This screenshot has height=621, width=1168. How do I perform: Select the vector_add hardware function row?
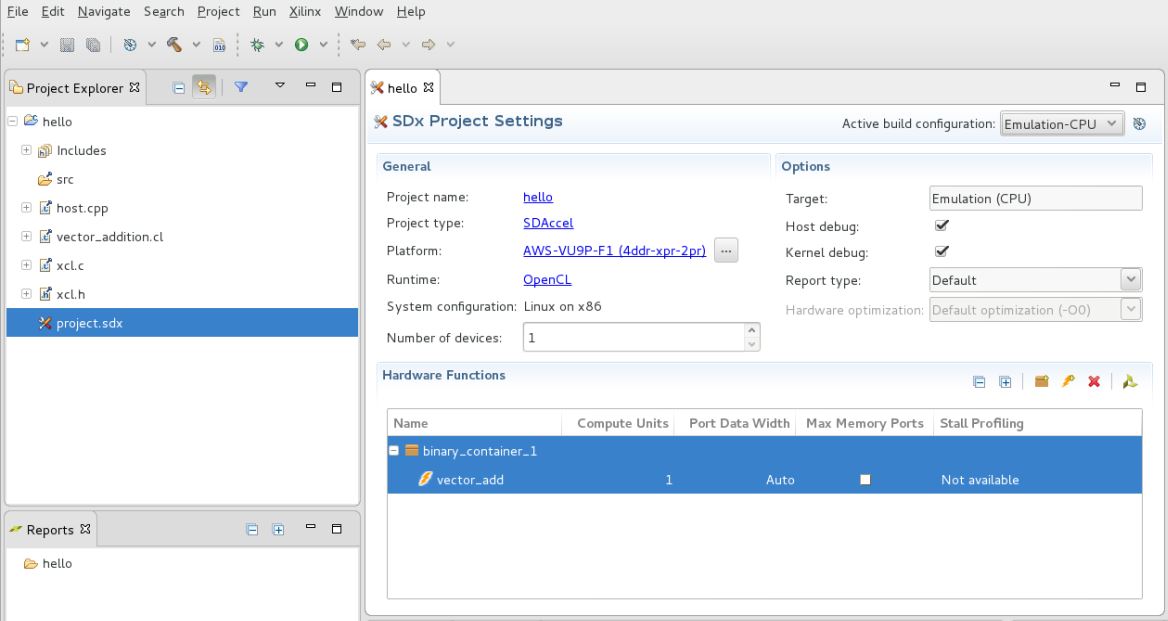764,480
